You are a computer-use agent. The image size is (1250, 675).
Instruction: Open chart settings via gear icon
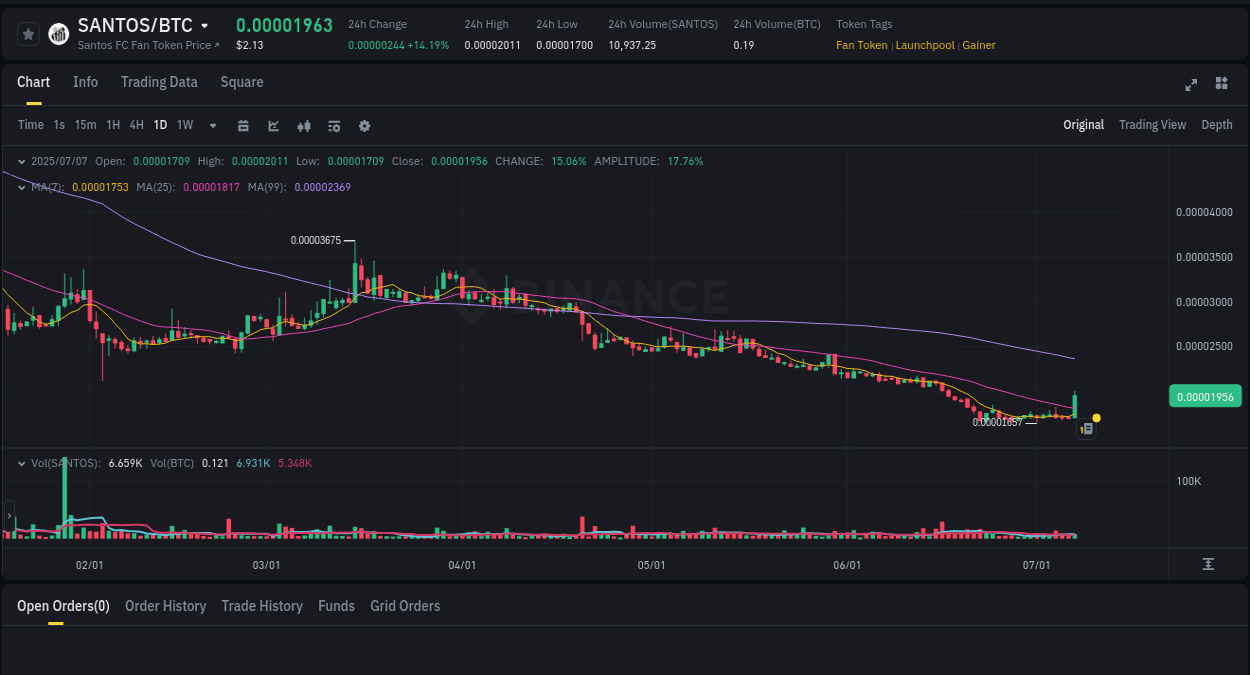pos(364,125)
